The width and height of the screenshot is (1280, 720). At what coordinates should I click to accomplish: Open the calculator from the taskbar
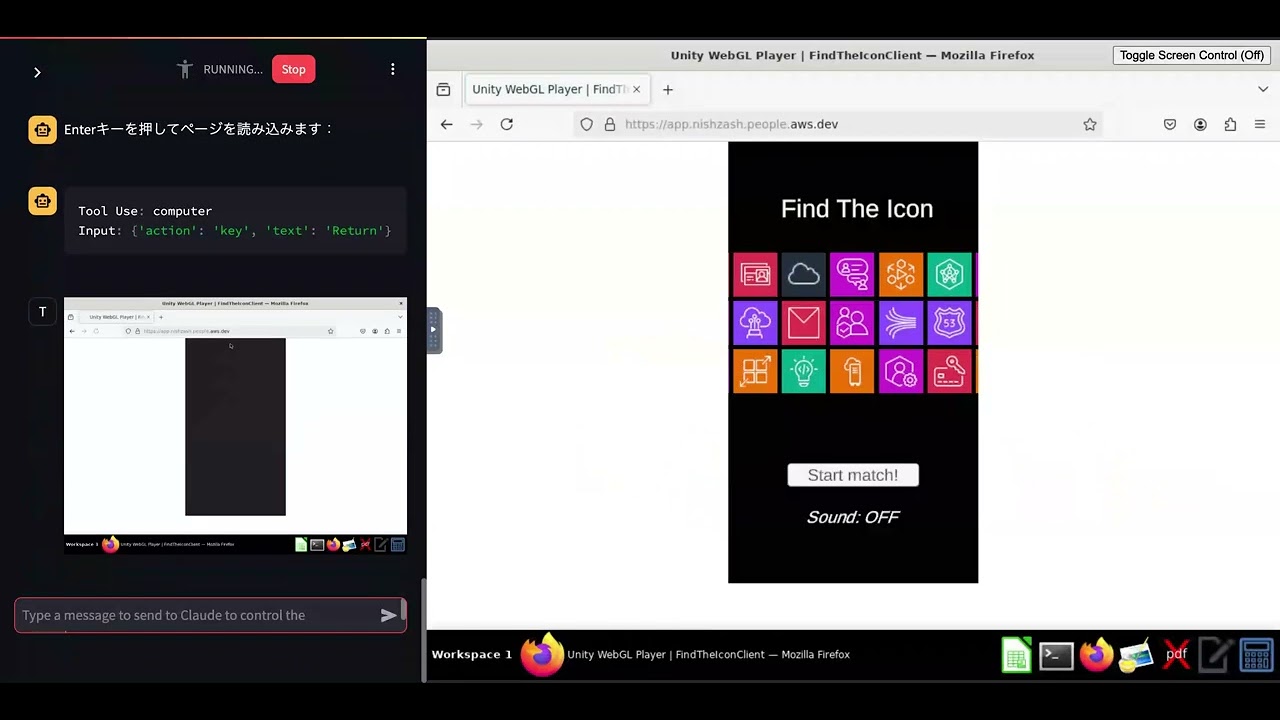point(1256,654)
